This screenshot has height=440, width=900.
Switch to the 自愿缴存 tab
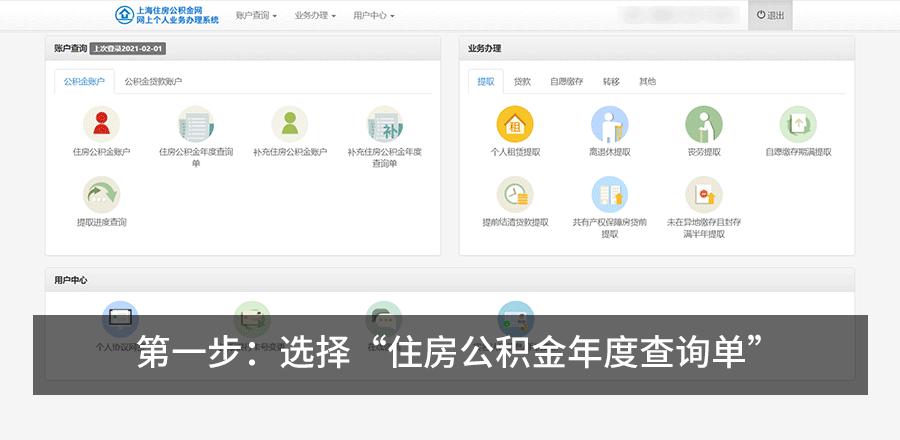click(x=566, y=81)
